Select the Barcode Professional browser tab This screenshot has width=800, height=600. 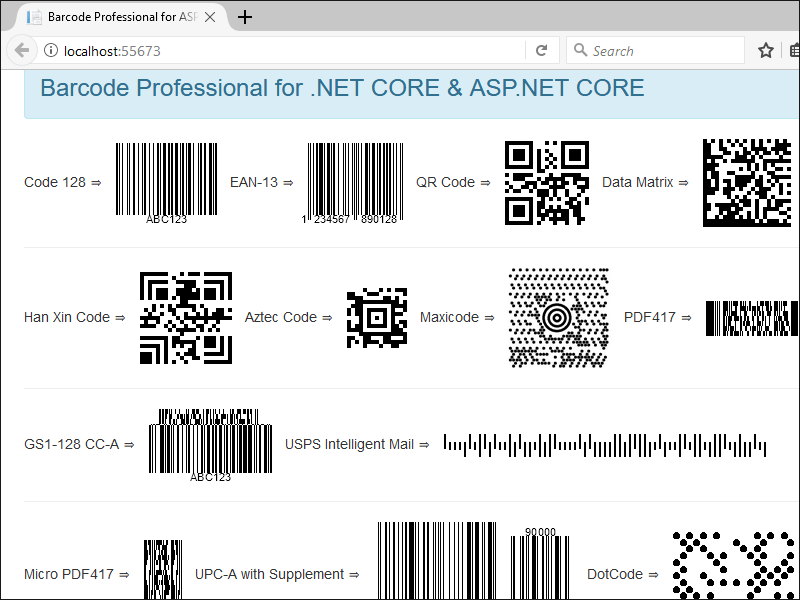pos(121,17)
